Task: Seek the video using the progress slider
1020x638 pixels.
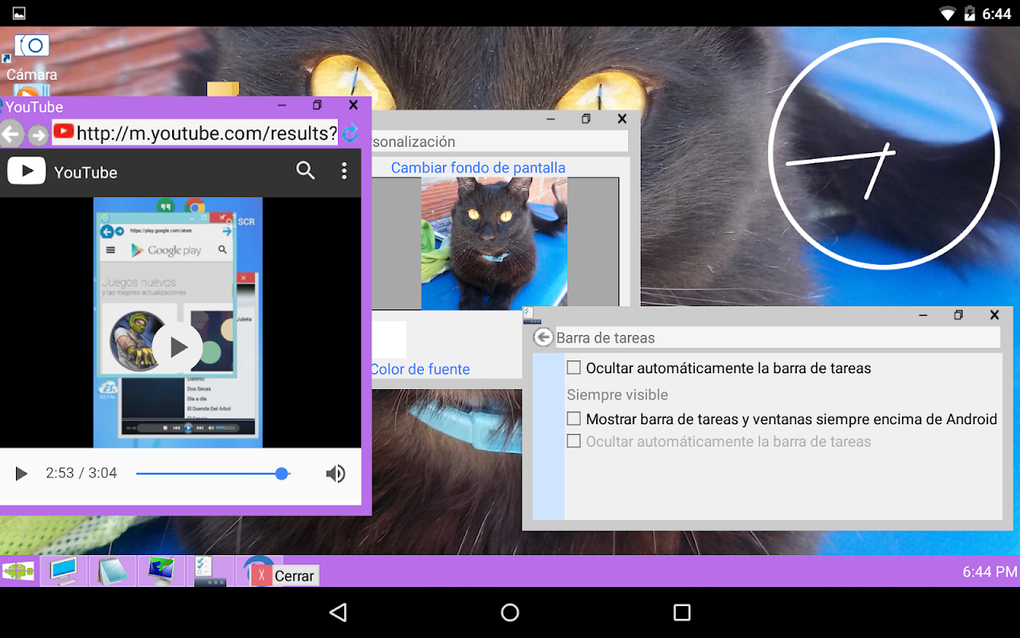Action: point(213,473)
